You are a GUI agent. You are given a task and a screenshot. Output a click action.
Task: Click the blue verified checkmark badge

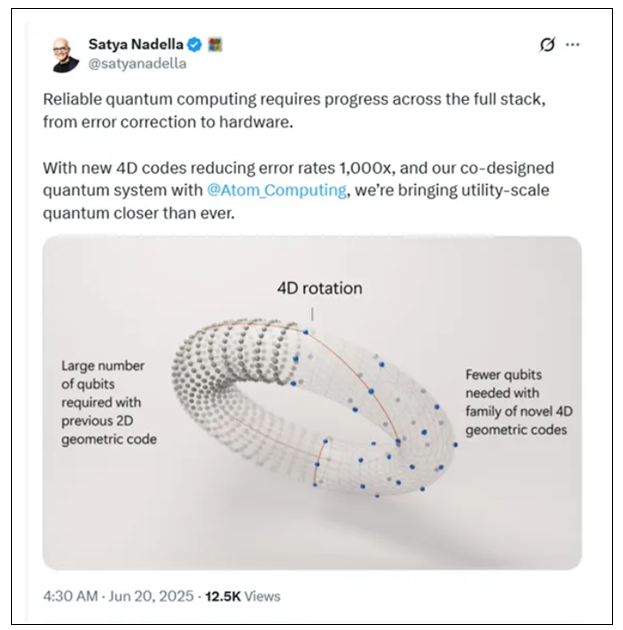pos(196,44)
